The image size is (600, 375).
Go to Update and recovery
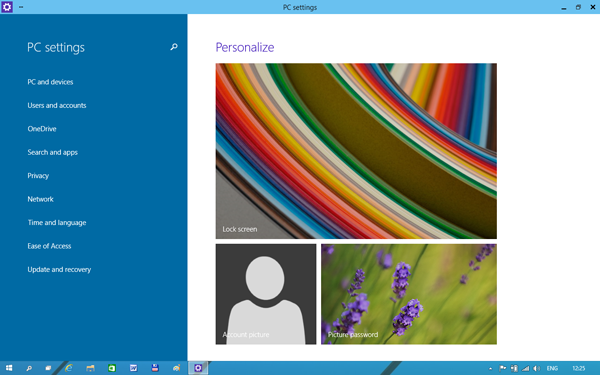click(x=59, y=269)
